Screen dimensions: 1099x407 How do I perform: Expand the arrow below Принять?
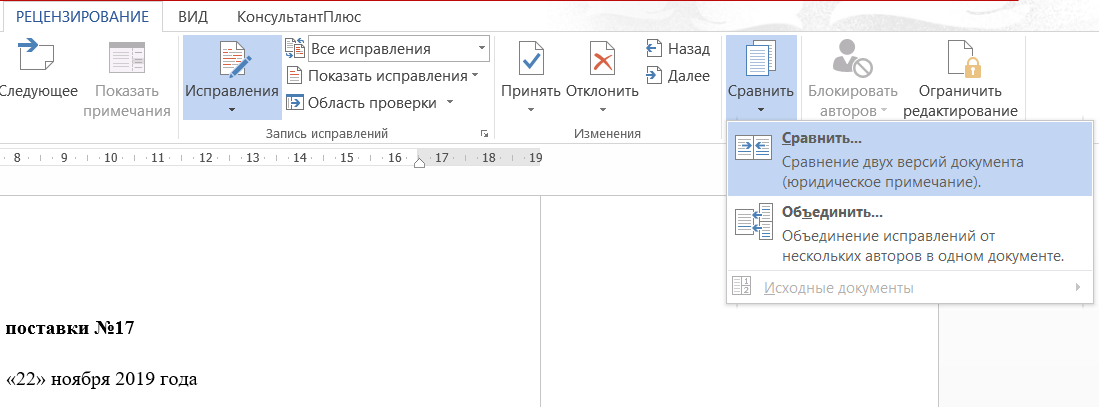531,110
